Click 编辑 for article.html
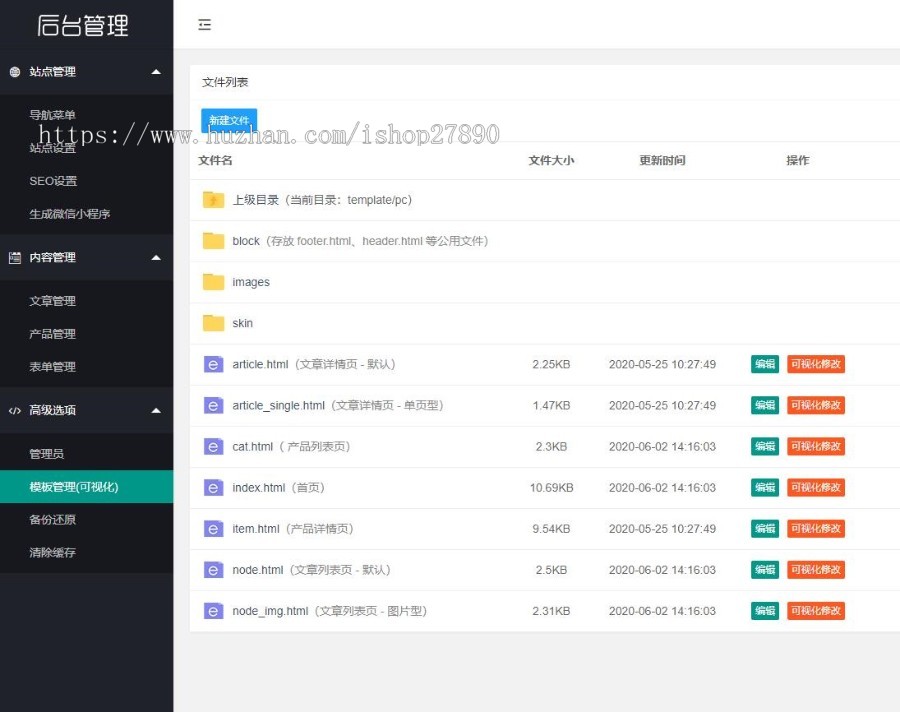This screenshot has height=712, width=900. pyautogui.click(x=765, y=364)
